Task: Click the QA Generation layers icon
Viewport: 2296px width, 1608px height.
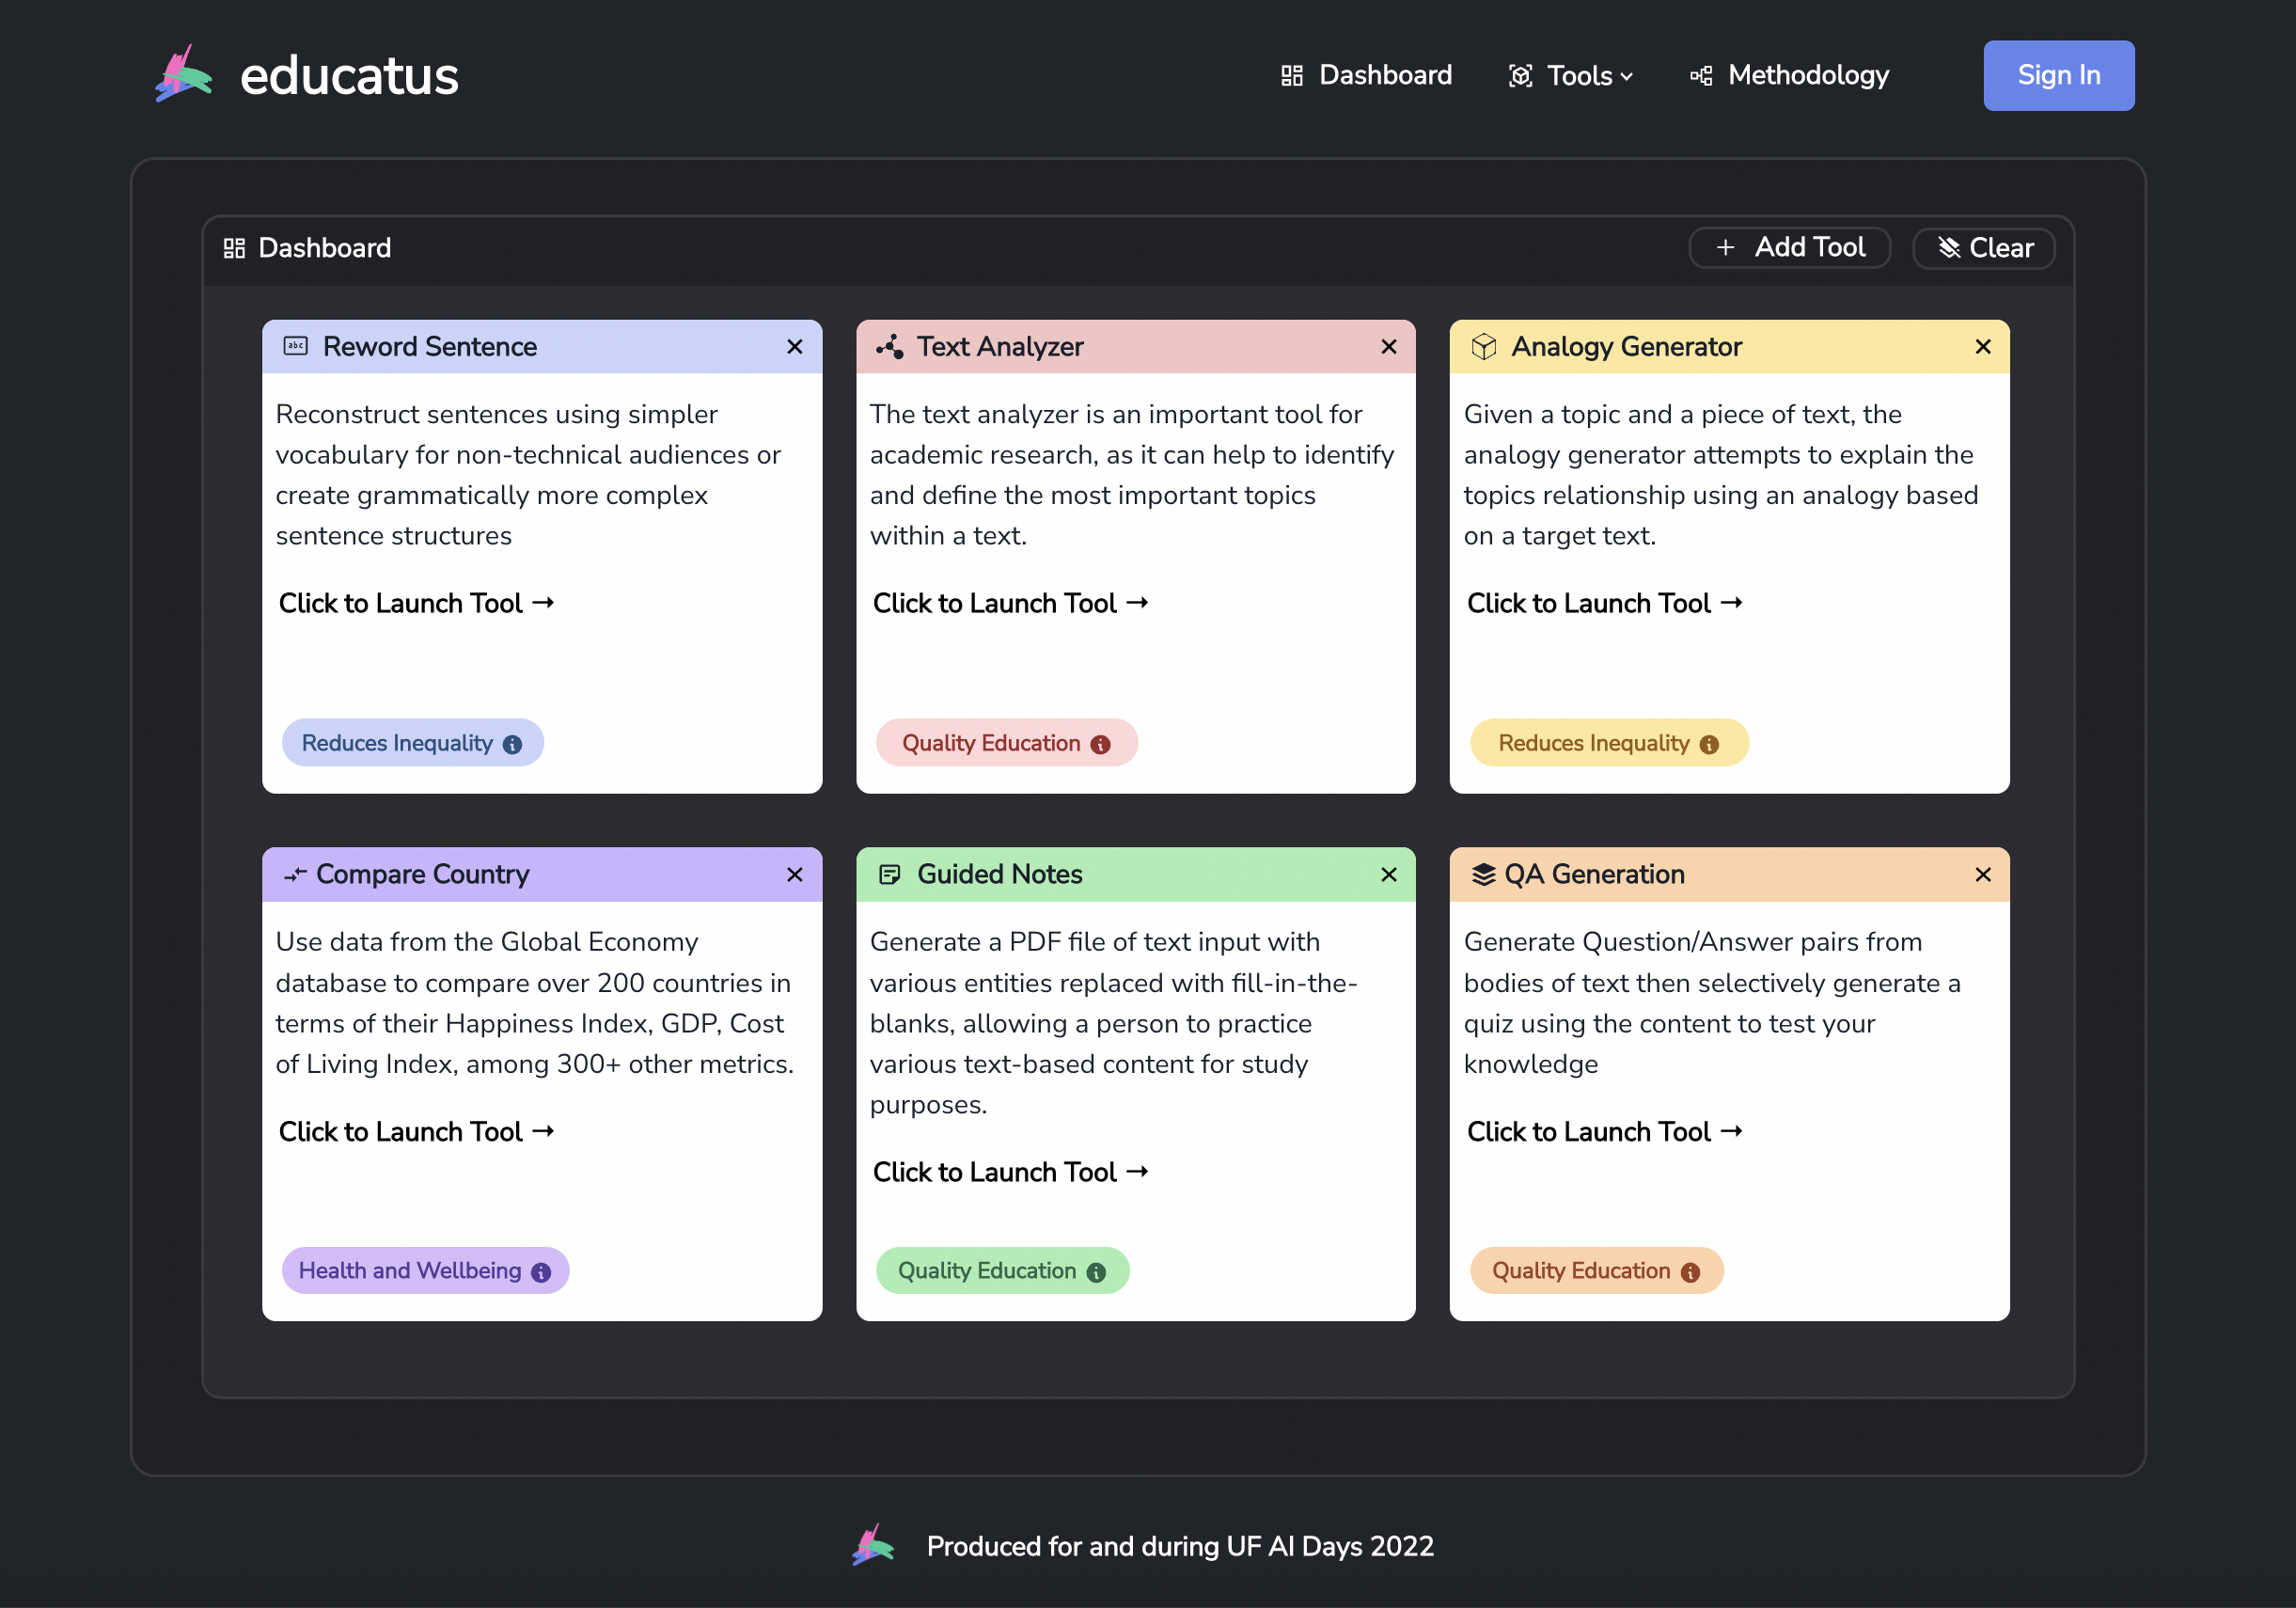Action: pyautogui.click(x=1483, y=875)
